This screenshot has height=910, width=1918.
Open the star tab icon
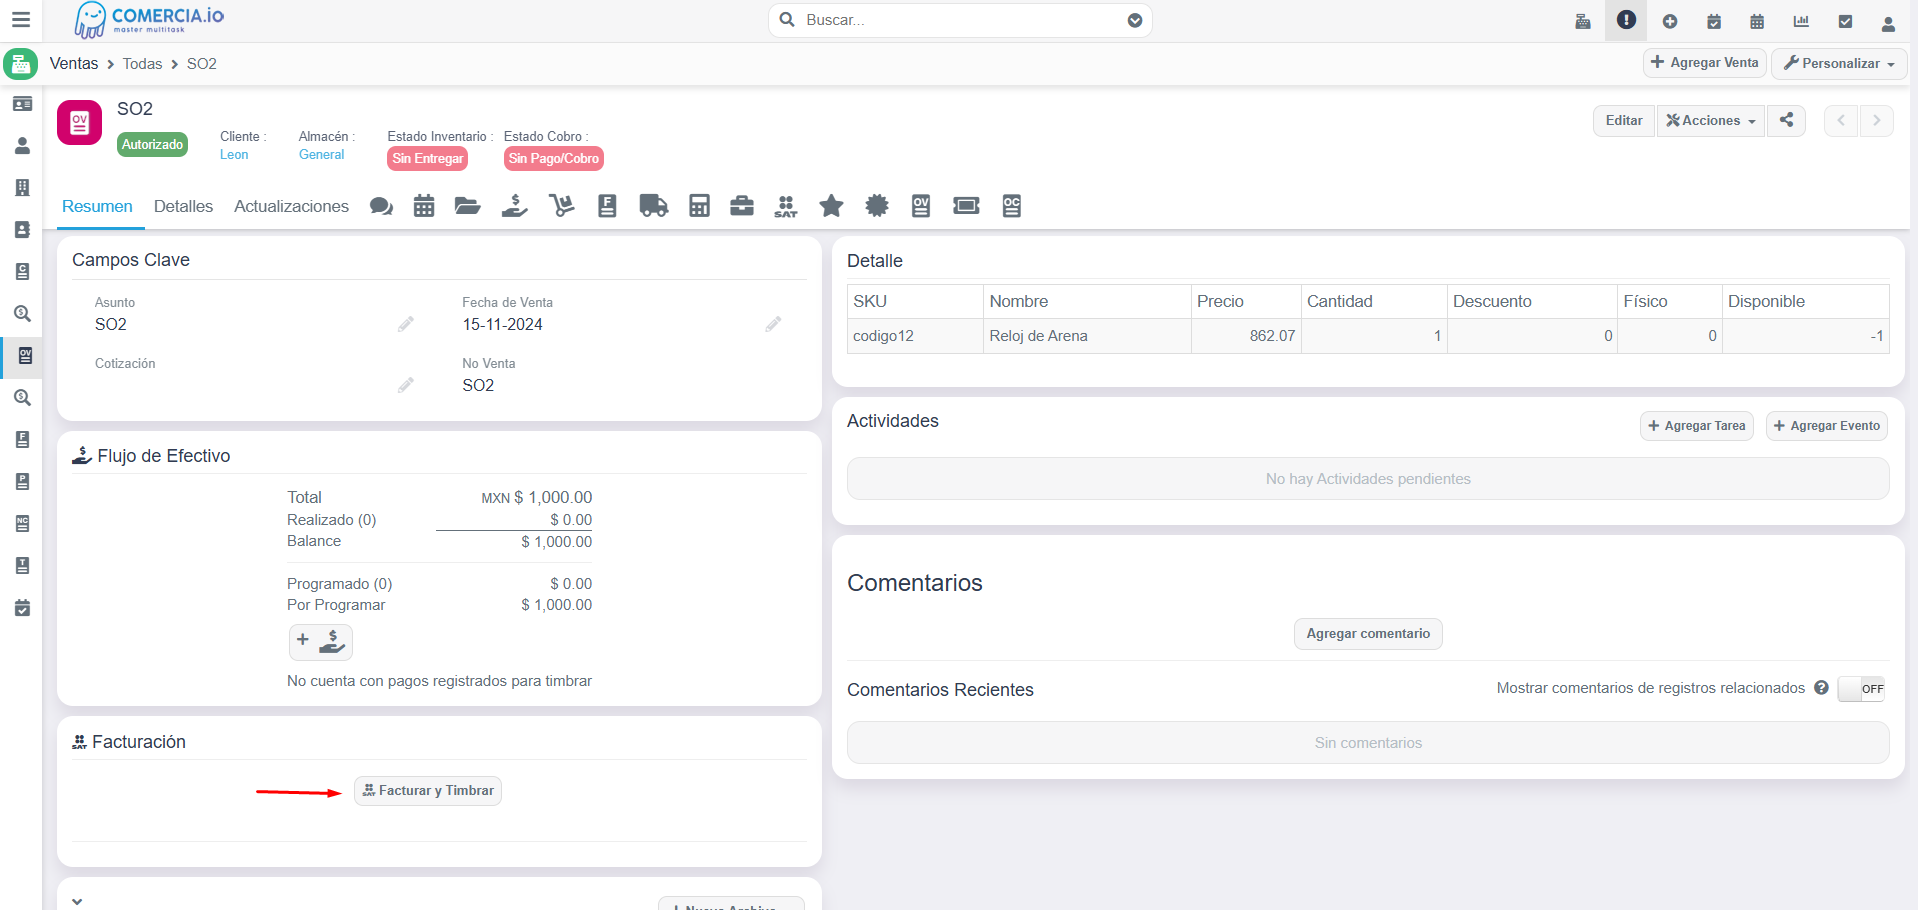831,206
